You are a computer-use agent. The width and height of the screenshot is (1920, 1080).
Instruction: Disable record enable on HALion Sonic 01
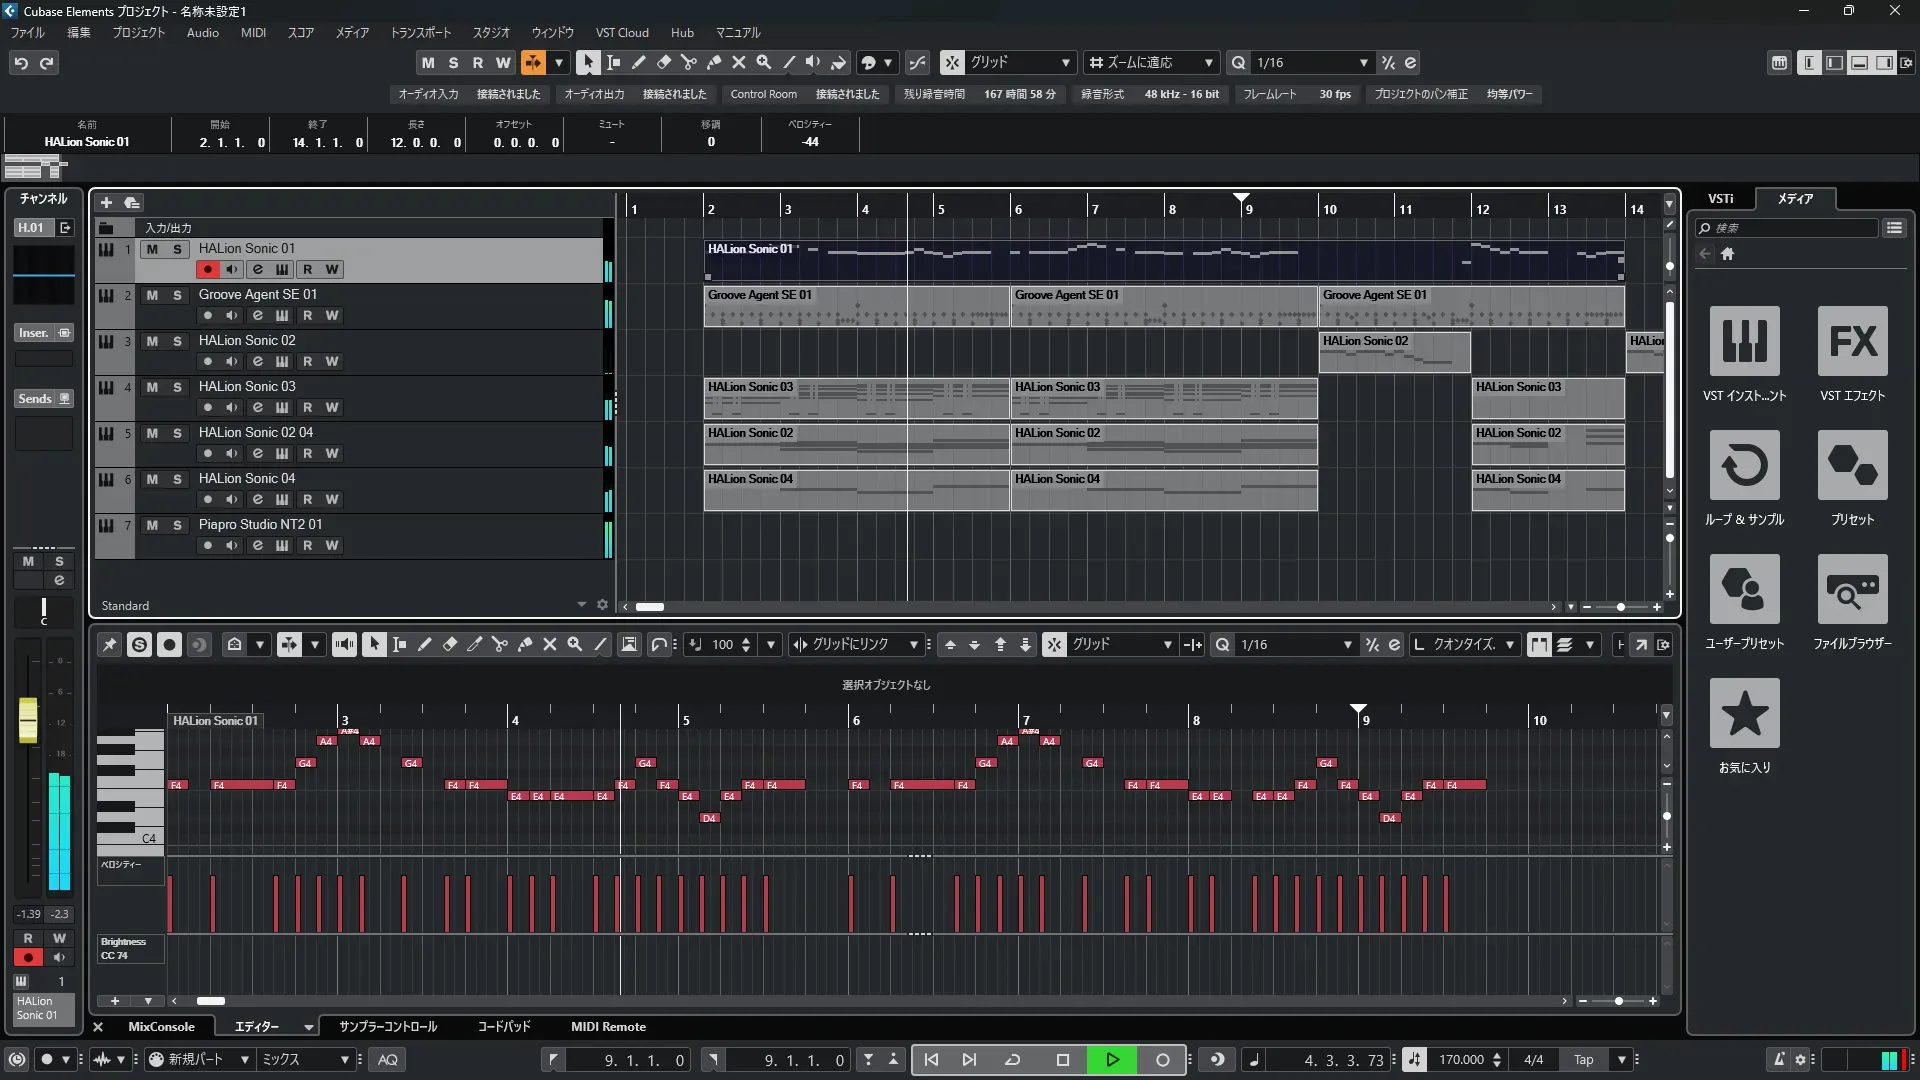pyautogui.click(x=208, y=270)
